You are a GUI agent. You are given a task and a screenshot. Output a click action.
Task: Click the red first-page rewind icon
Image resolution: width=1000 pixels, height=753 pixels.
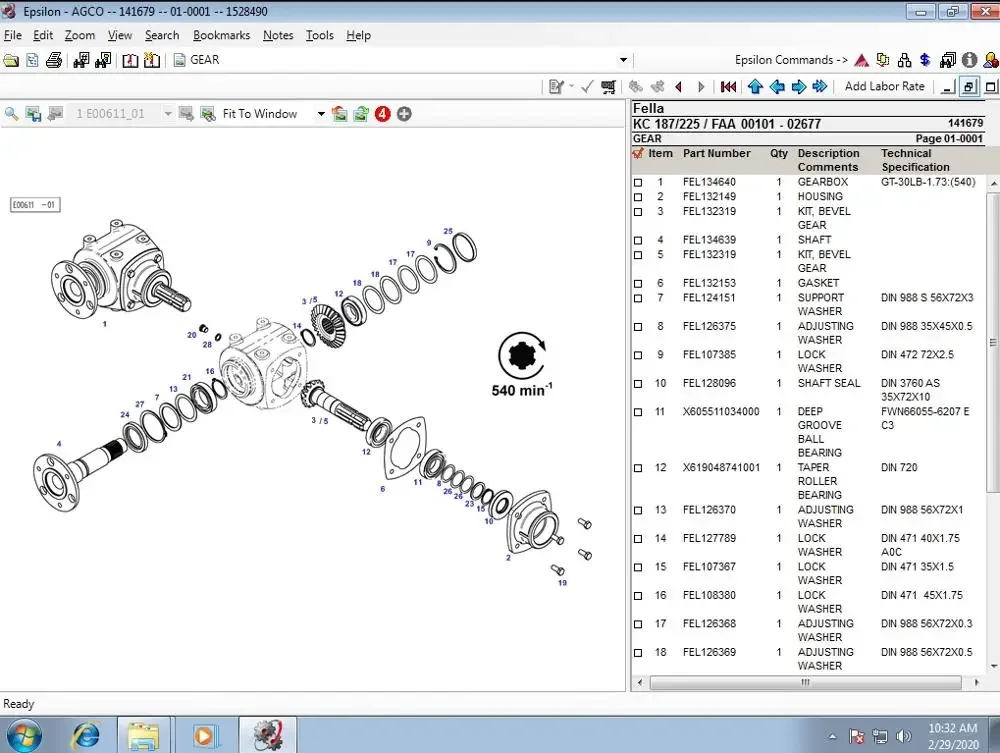pos(728,87)
